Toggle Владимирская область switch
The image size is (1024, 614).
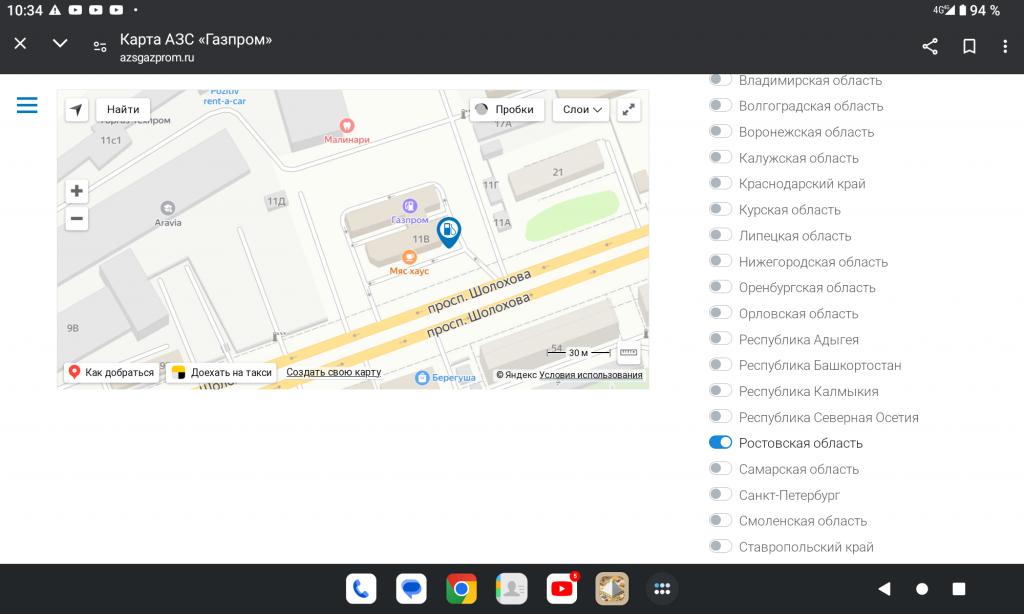720,80
